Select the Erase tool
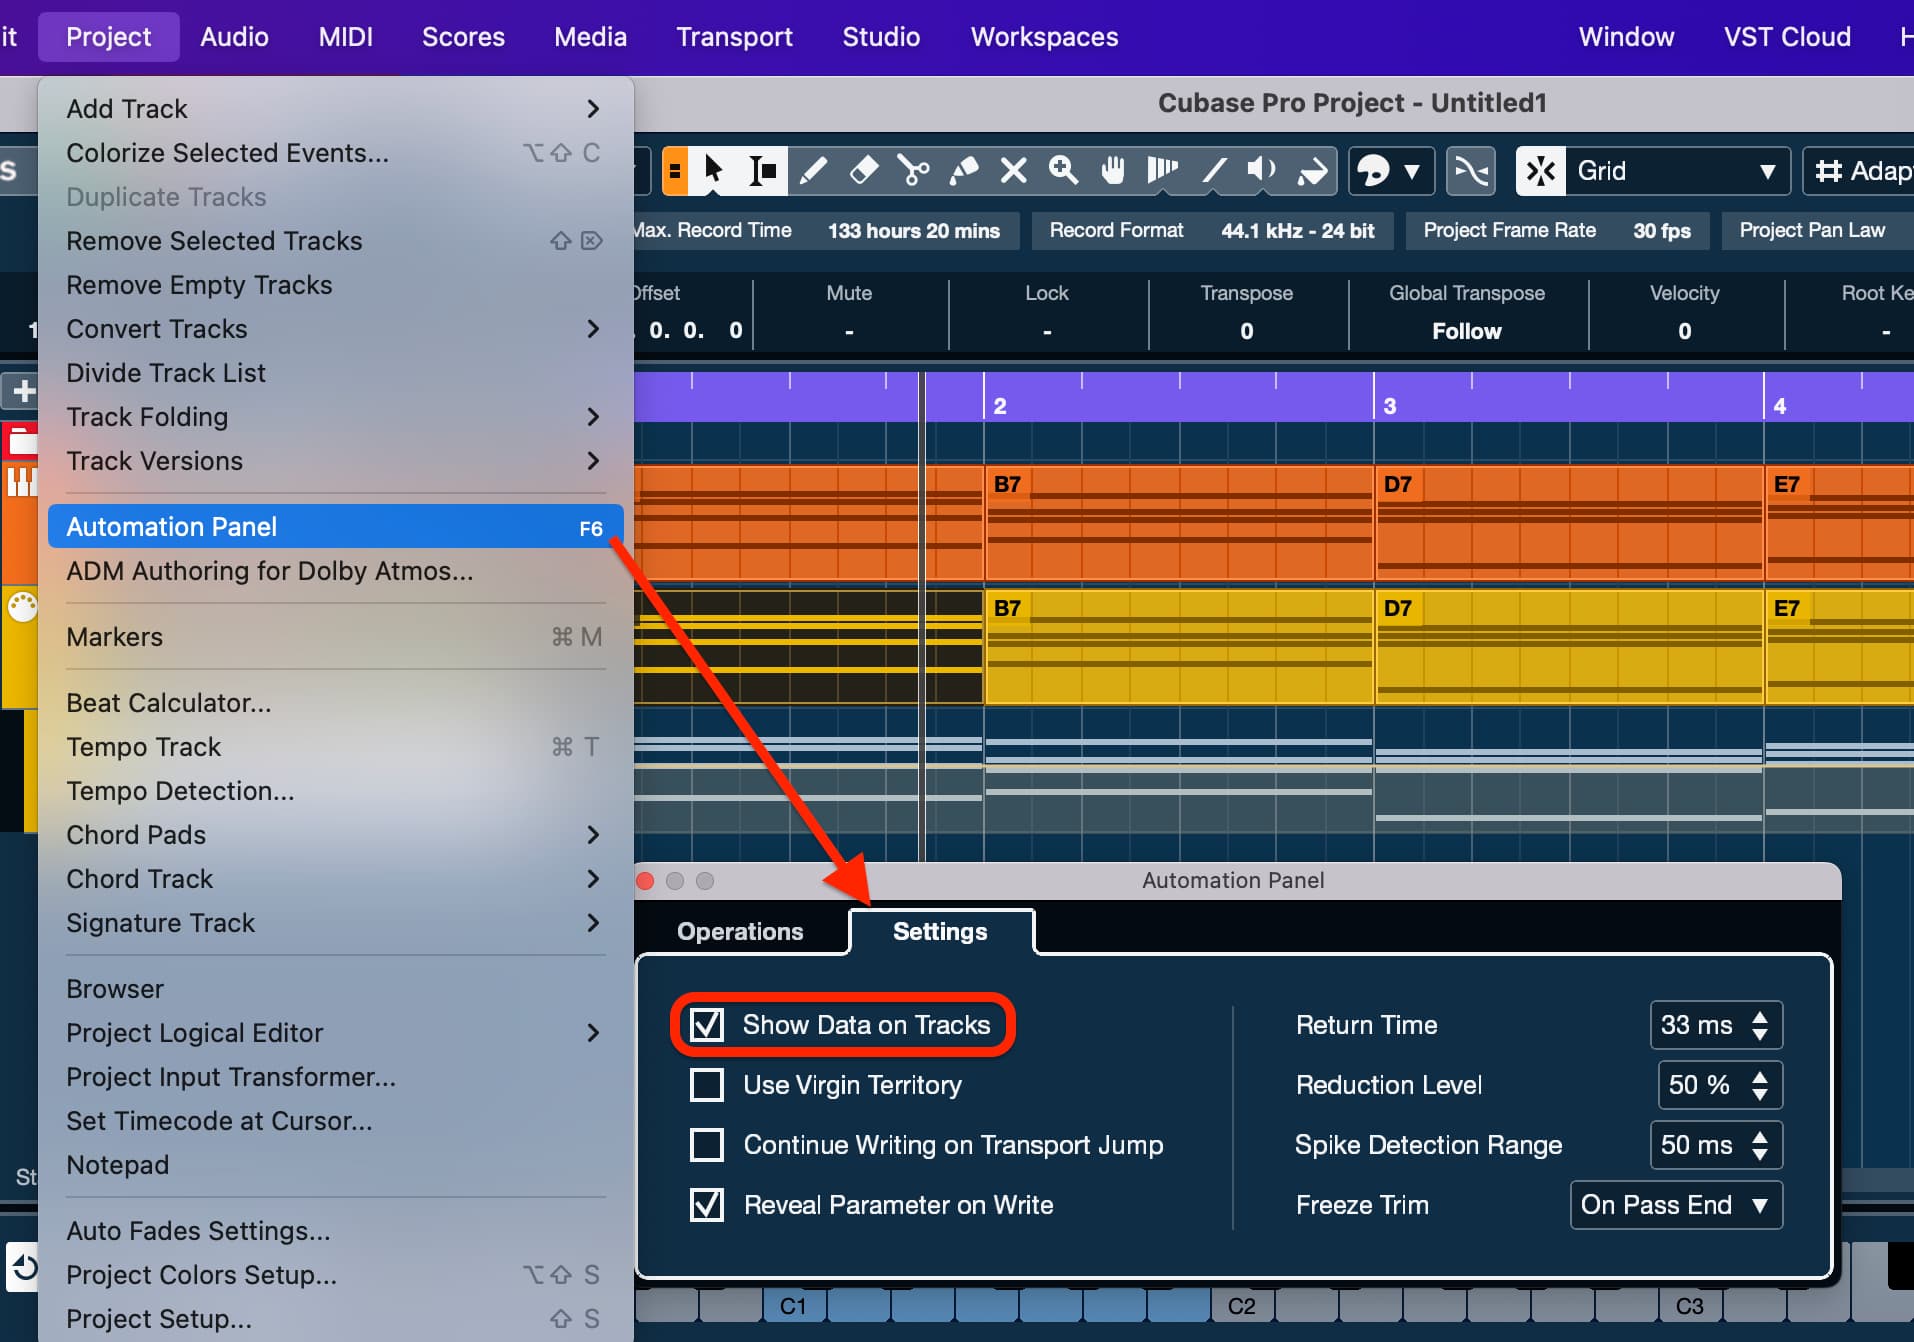This screenshot has height=1342, width=1914. (863, 171)
